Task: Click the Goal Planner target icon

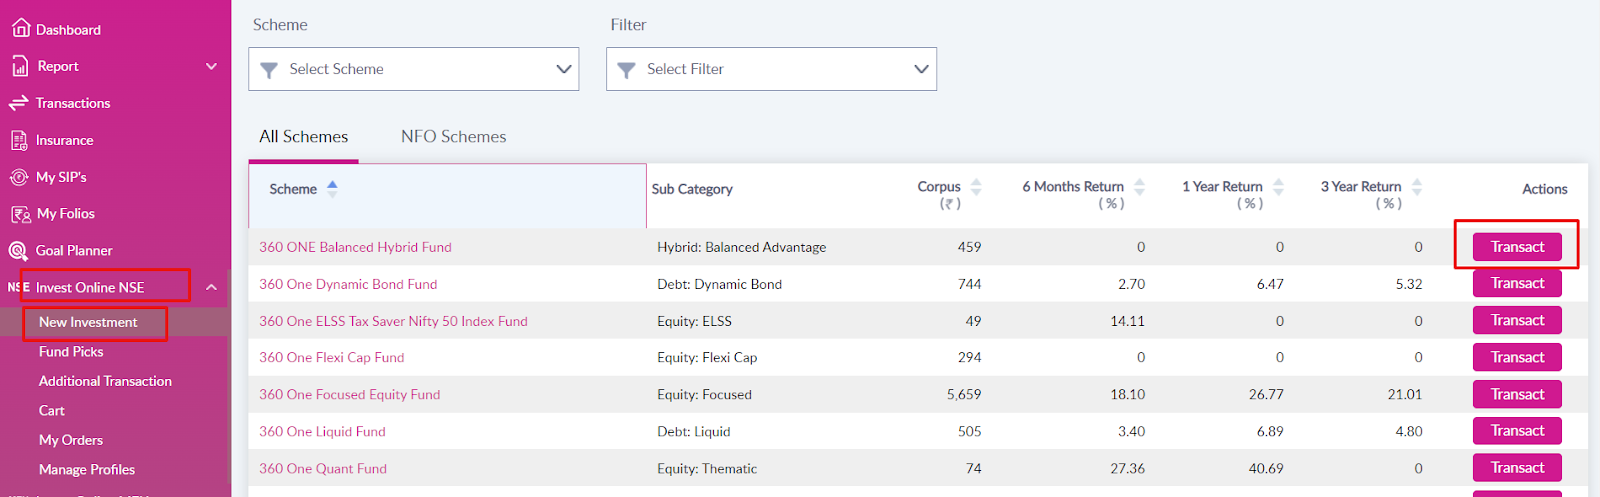Action: click(x=18, y=251)
